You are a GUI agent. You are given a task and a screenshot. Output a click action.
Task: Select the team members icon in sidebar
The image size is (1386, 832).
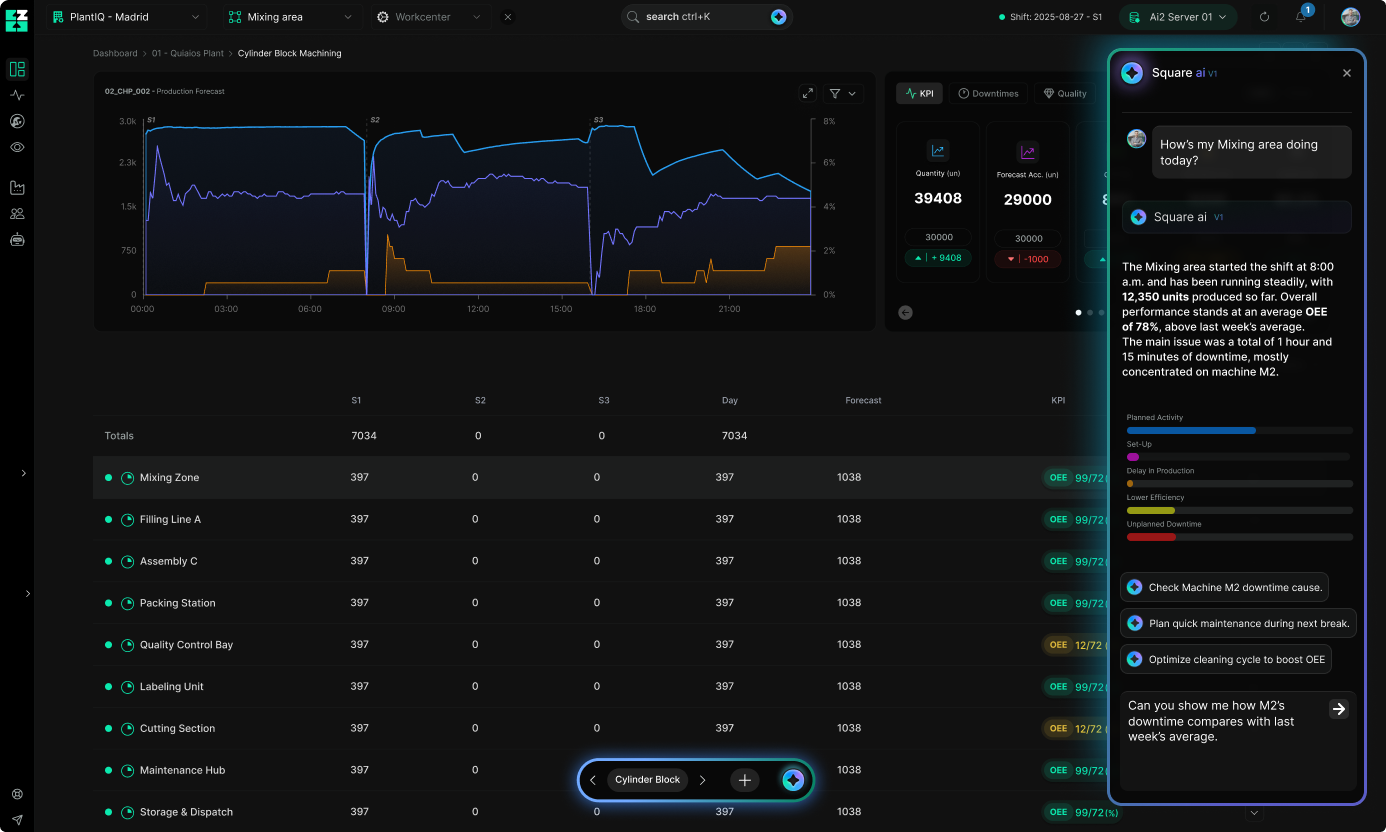pyautogui.click(x=16, y=213)
